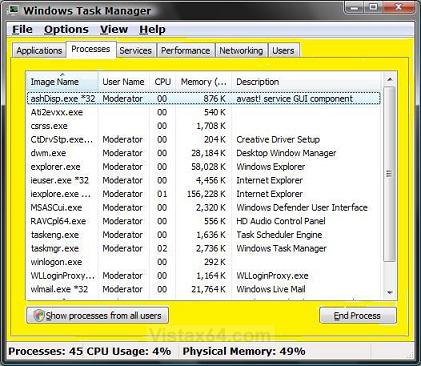
Task: Select the MSASCui.exe process
Action: [203, 208]
